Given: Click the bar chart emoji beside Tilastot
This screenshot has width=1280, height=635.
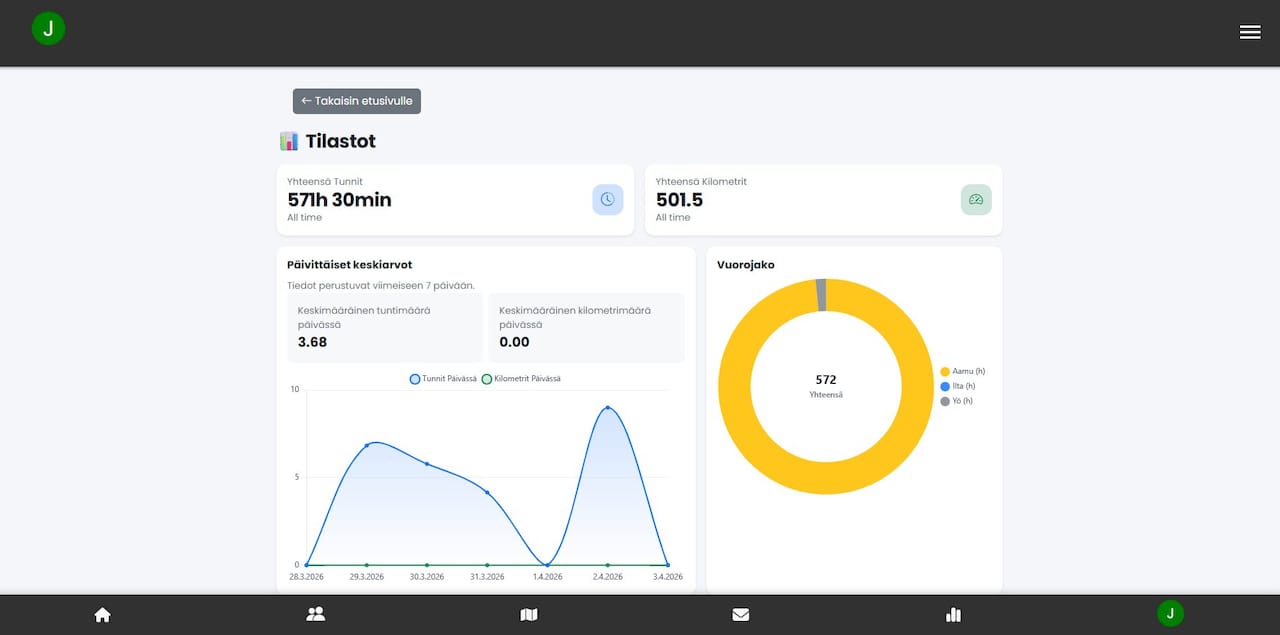Looking at the screenshot, I should 289,141.
